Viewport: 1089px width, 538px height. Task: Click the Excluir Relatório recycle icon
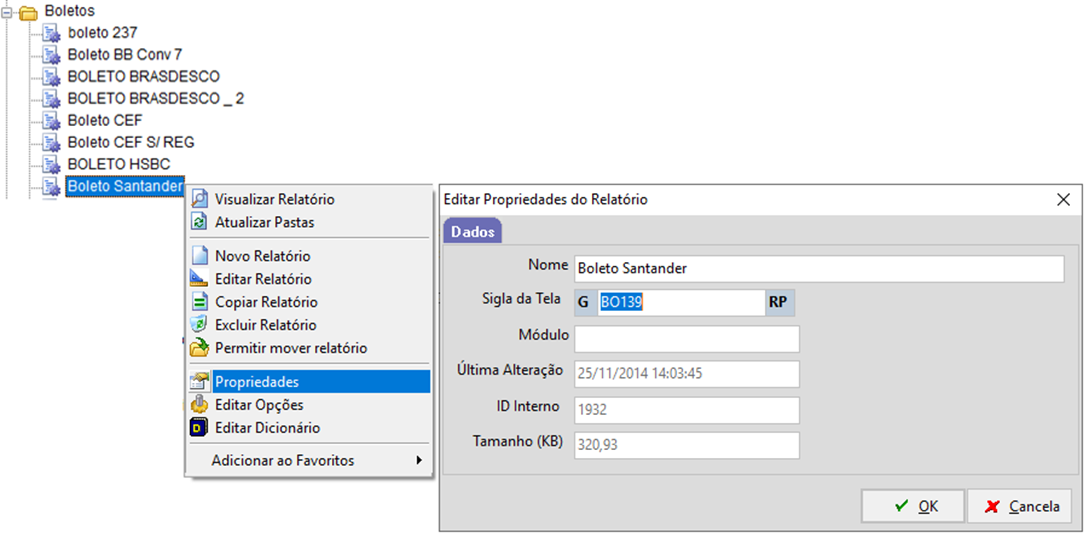point(199,325)
